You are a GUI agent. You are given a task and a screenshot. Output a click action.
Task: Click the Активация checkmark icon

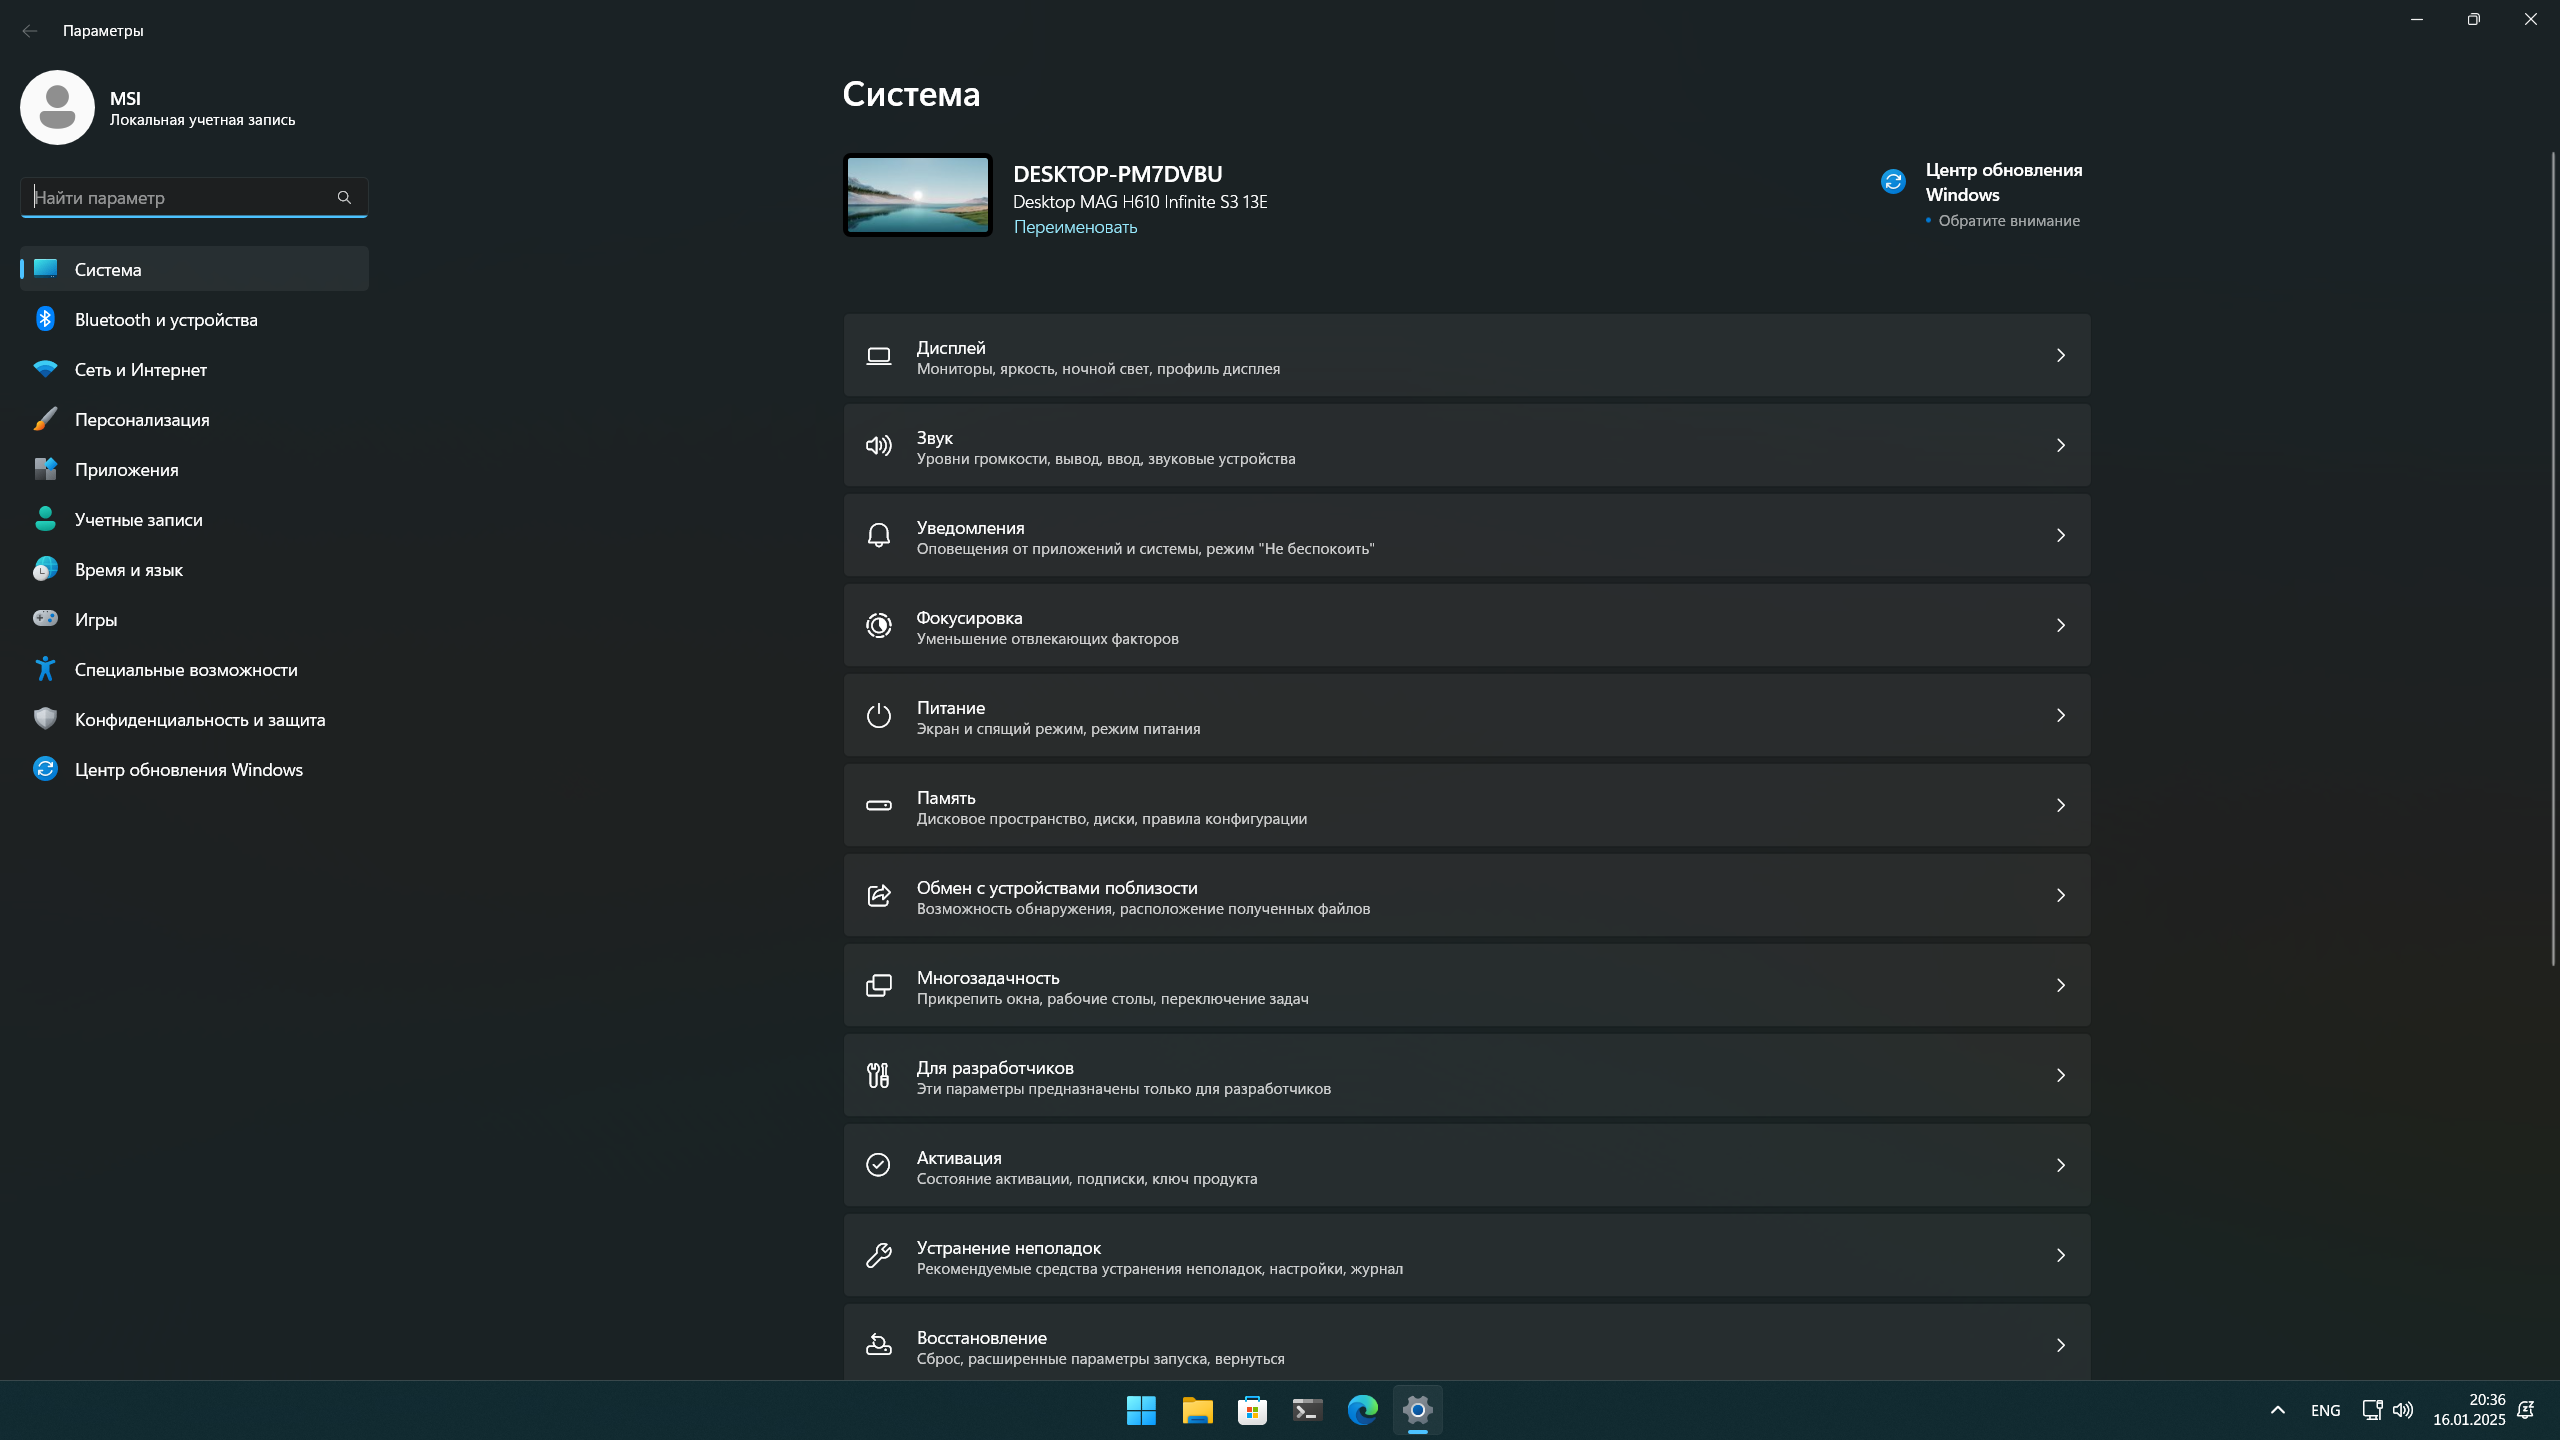click(x=879, y=1166)
